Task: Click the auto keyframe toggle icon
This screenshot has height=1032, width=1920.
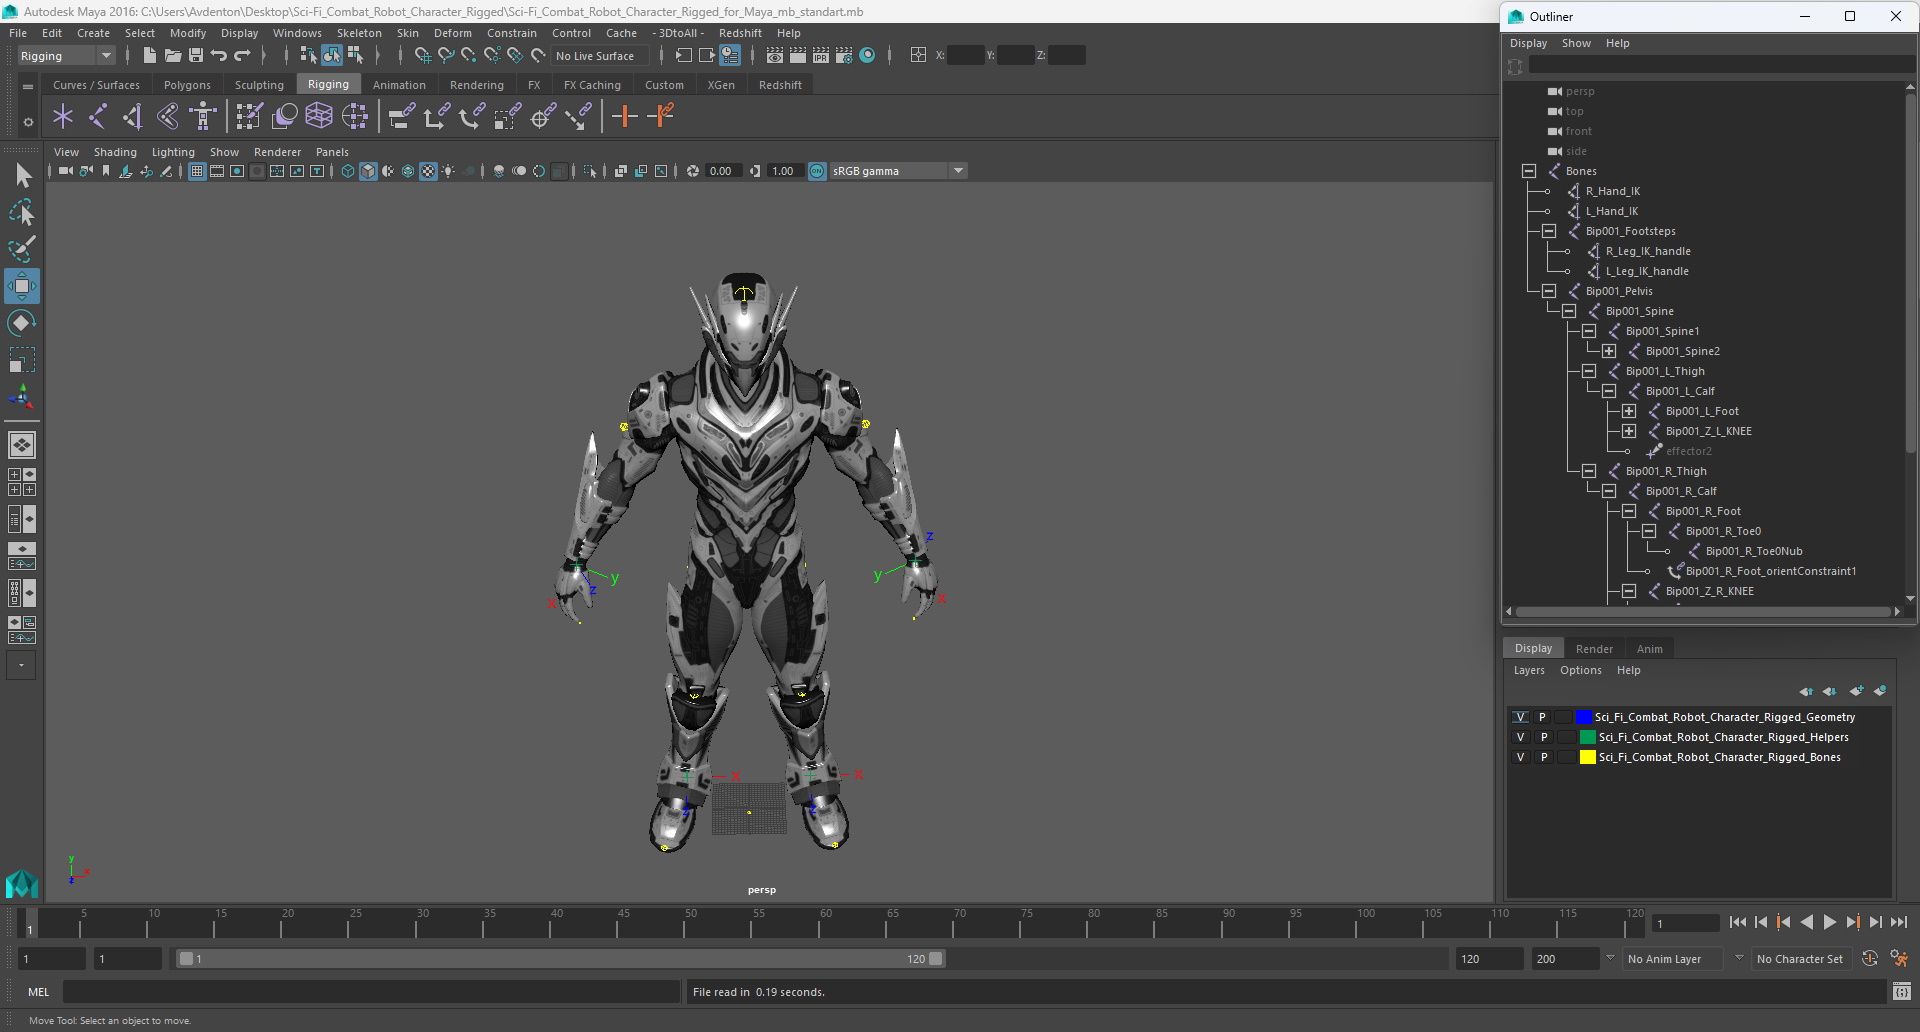Action: pos(1870,958)
